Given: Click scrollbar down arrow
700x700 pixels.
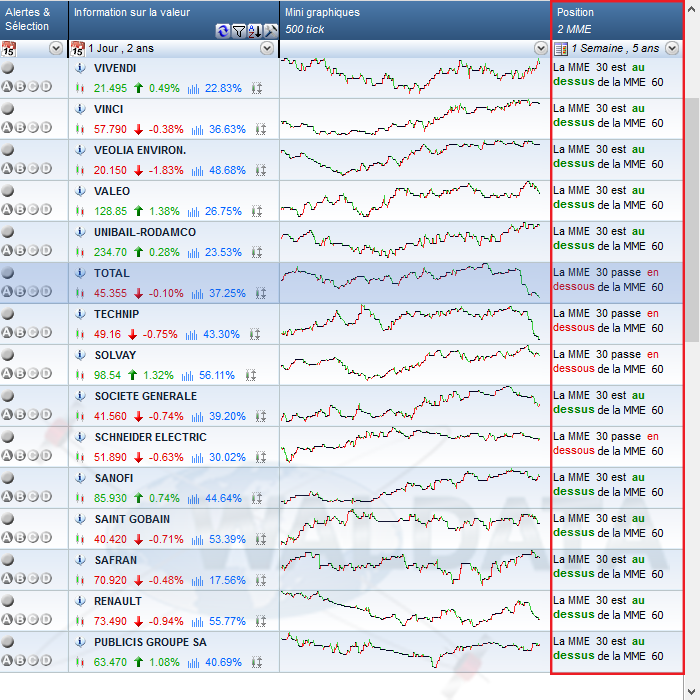Looking at the screenshot, I should tap(692, 692).
